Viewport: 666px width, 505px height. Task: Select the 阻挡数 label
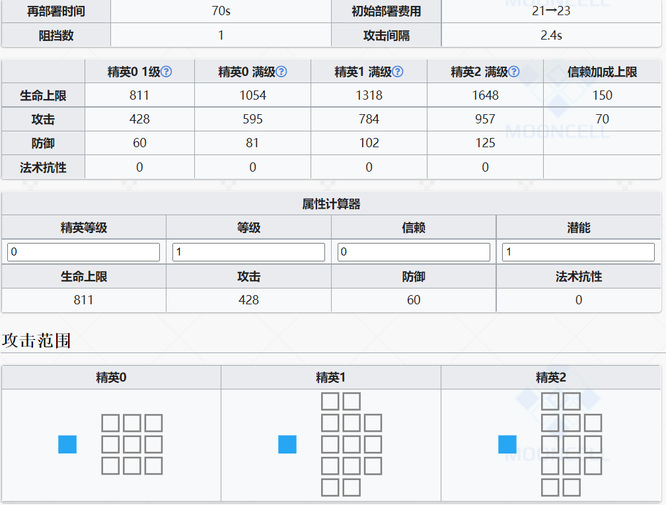click(56, 36)
